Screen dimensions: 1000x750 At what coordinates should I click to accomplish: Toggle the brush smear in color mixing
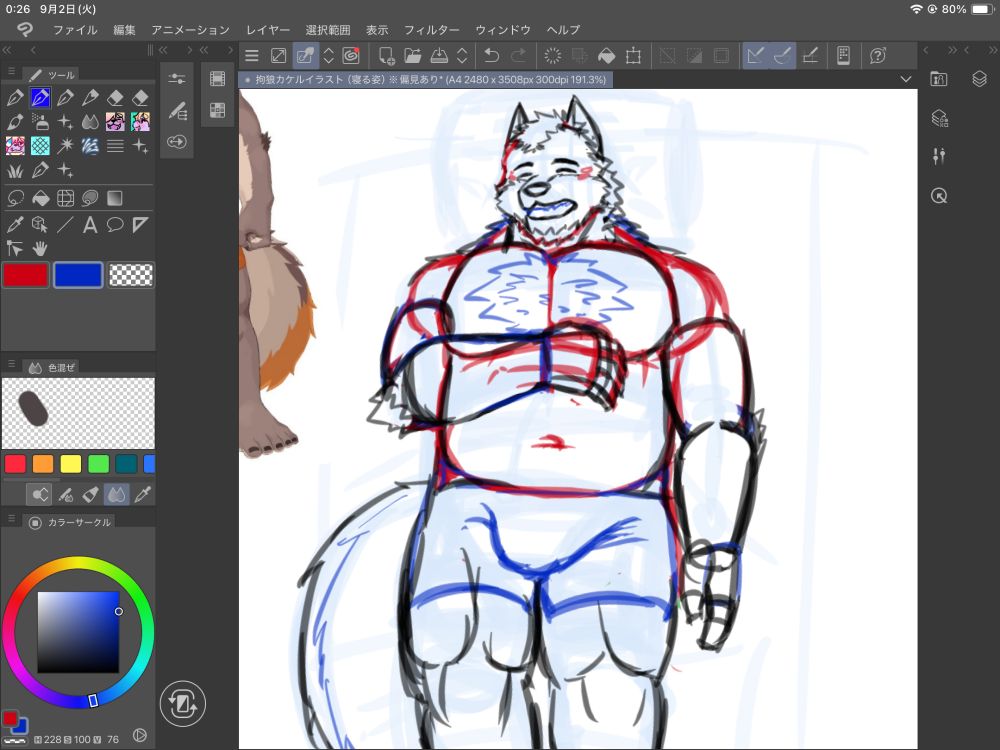(x=65, y=494)
